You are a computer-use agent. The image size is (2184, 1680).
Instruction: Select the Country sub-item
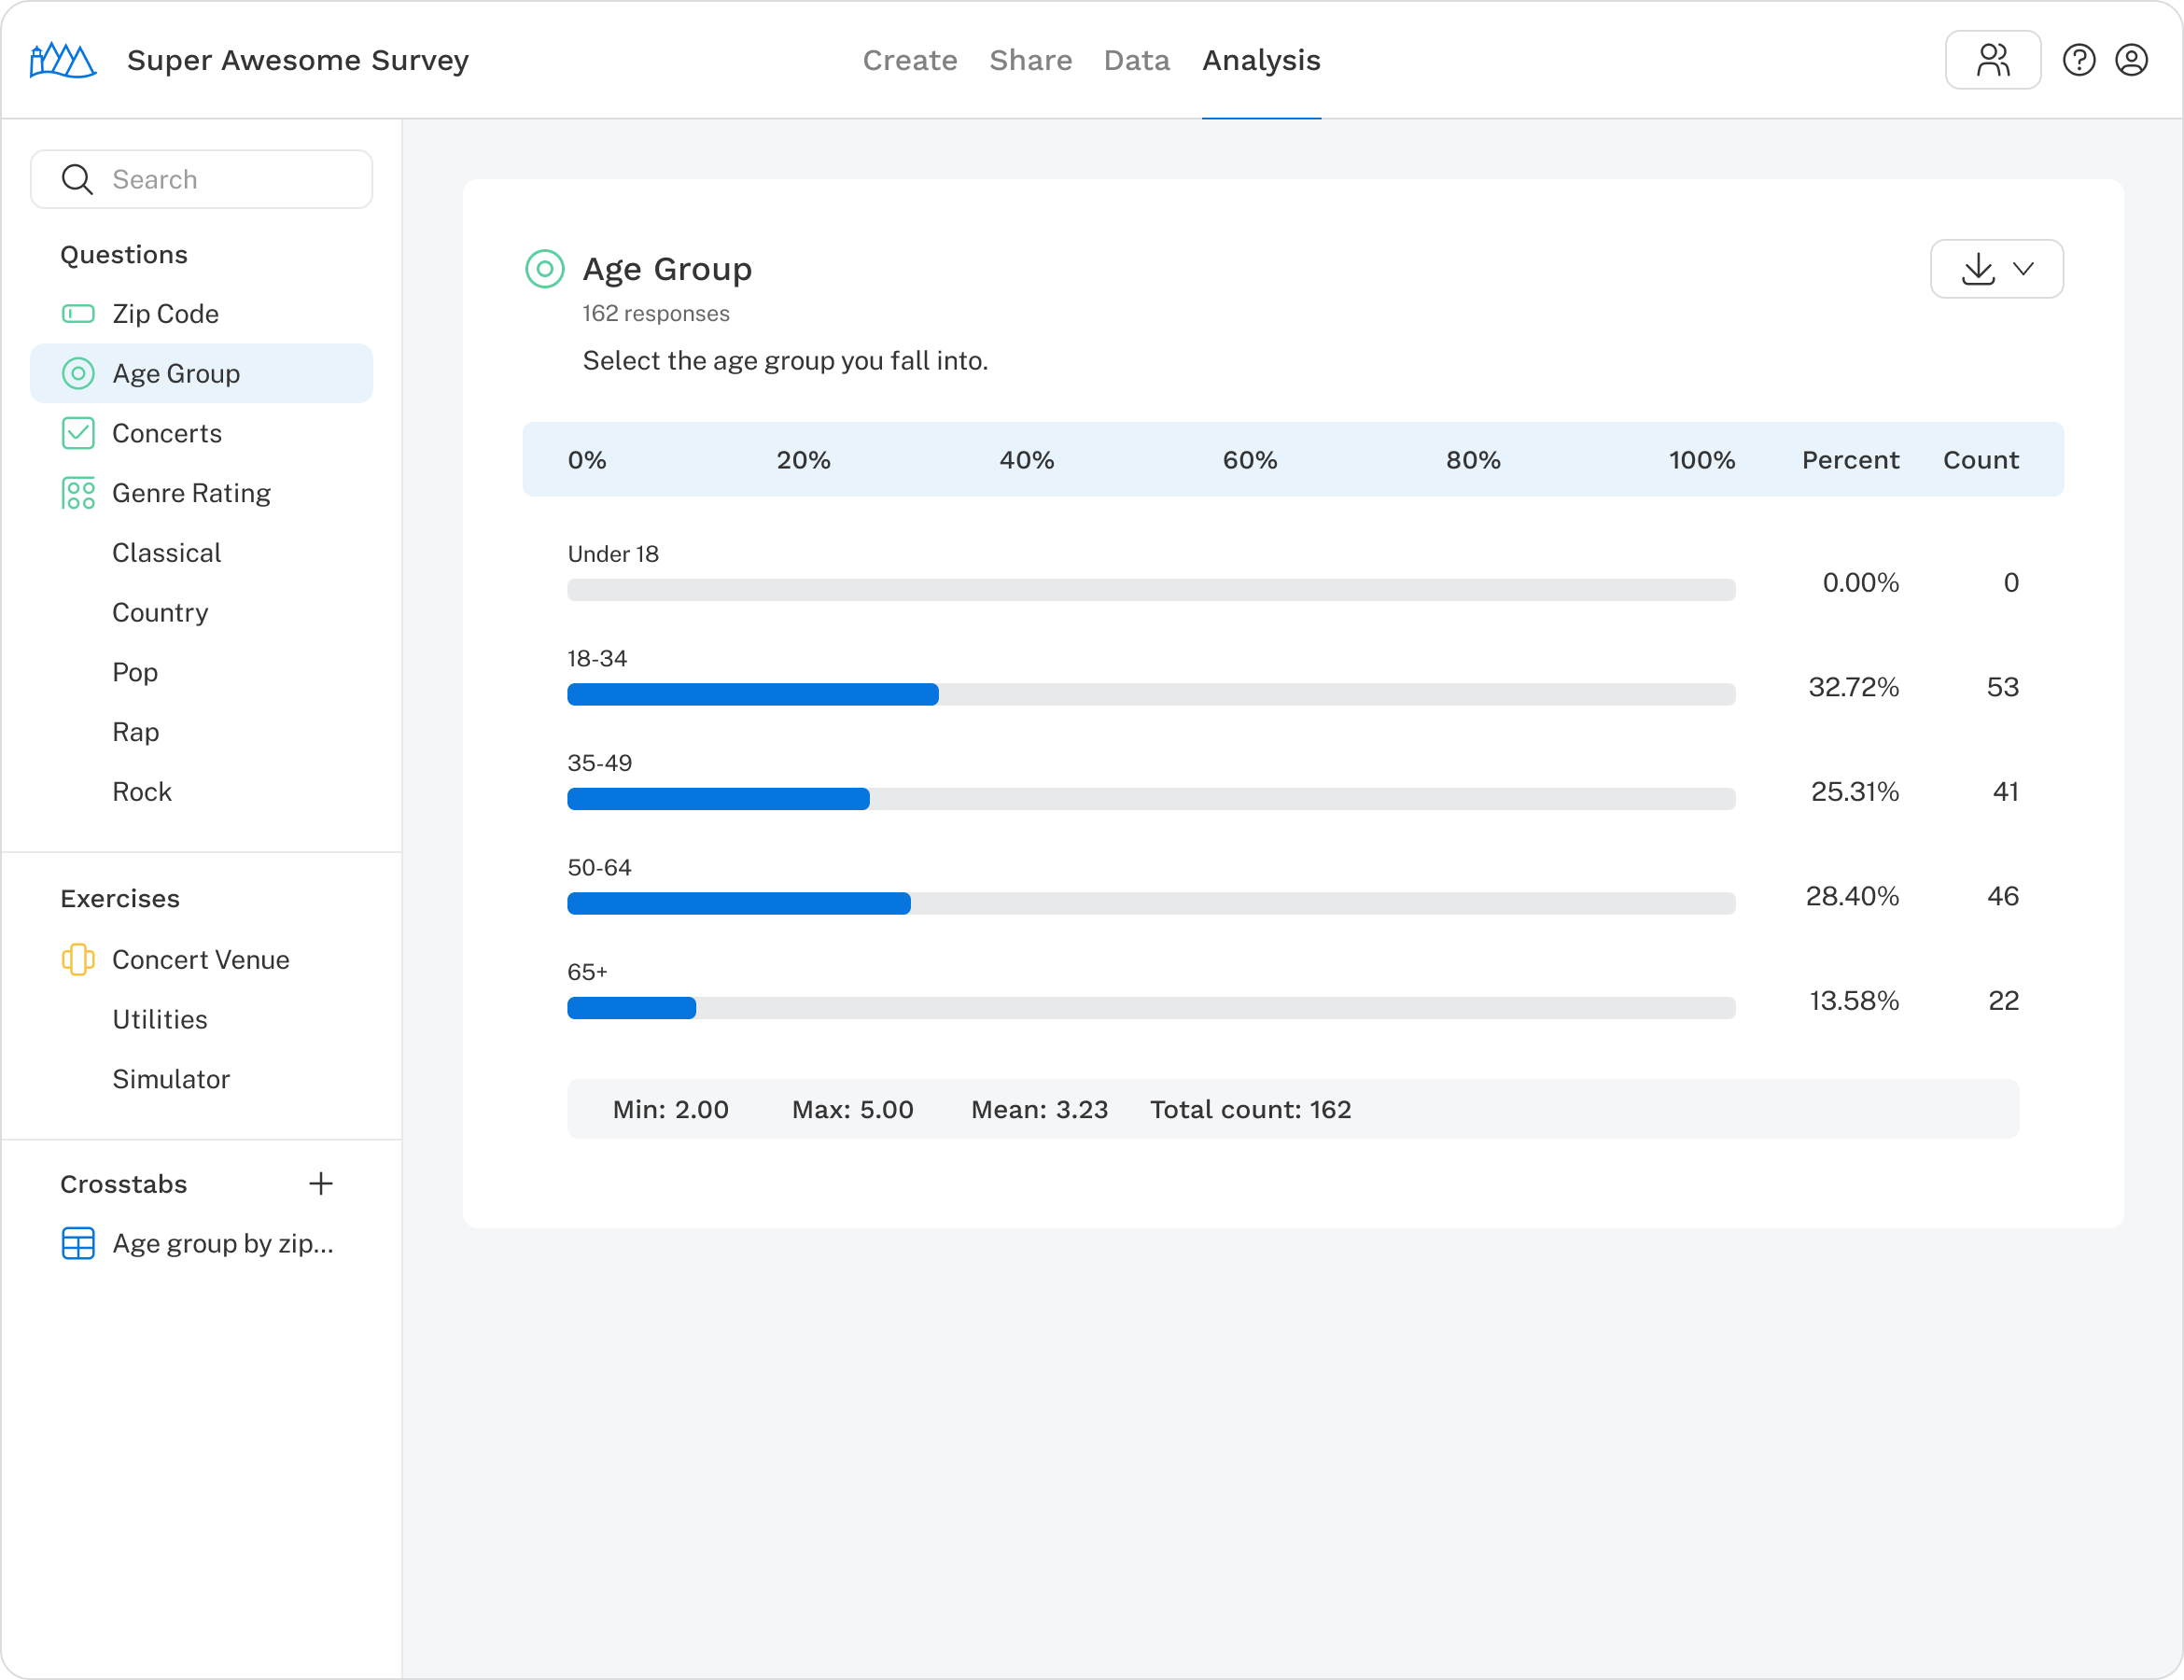pyautogui.click(x=160, y=612)
